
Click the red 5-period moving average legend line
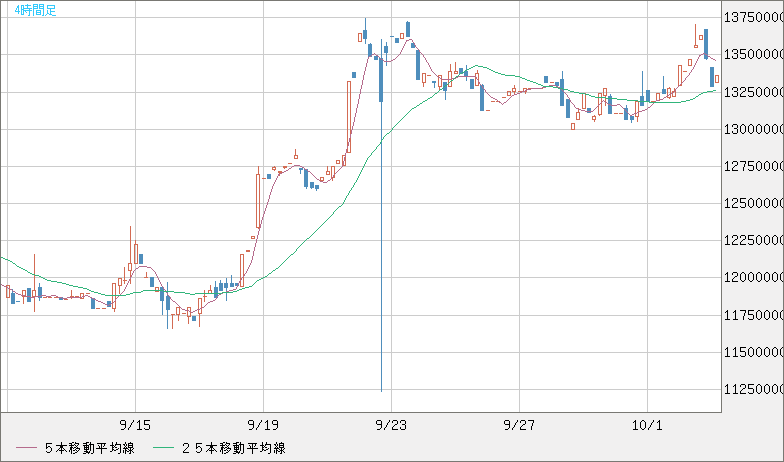[x=26, y=448]
